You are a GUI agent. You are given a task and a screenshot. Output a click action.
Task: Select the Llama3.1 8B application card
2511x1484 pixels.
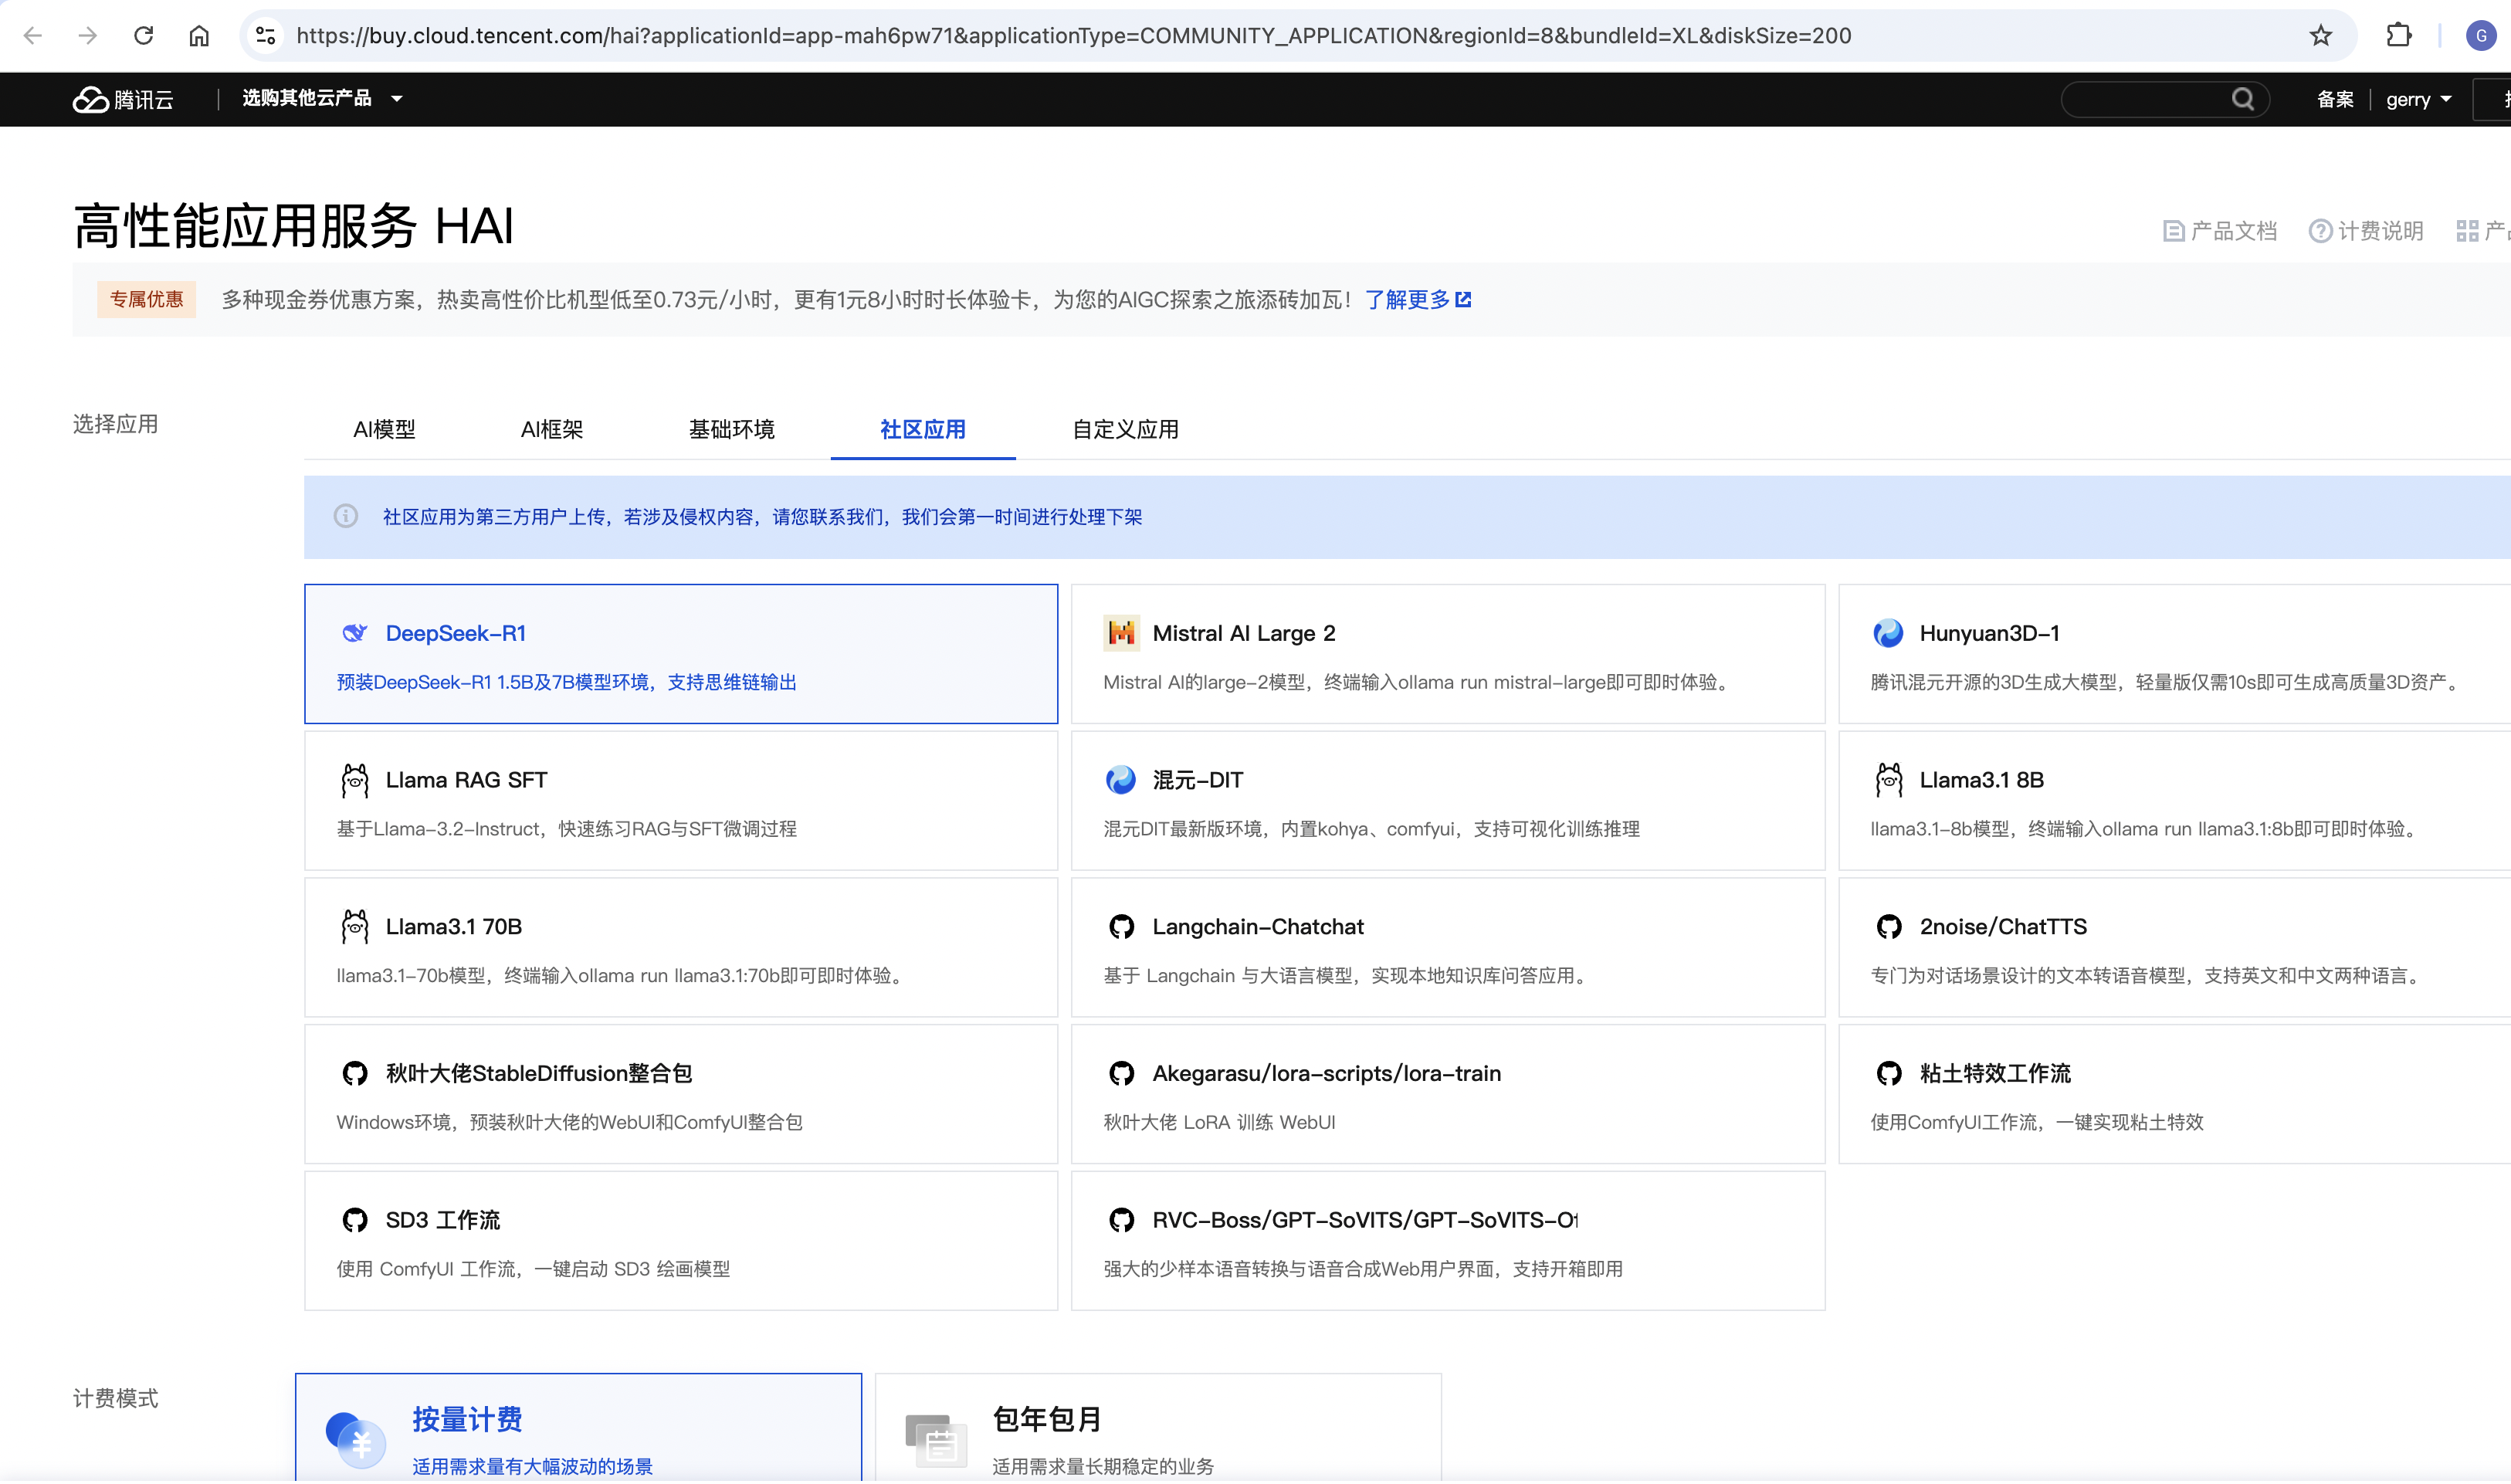pos(2175,801)
